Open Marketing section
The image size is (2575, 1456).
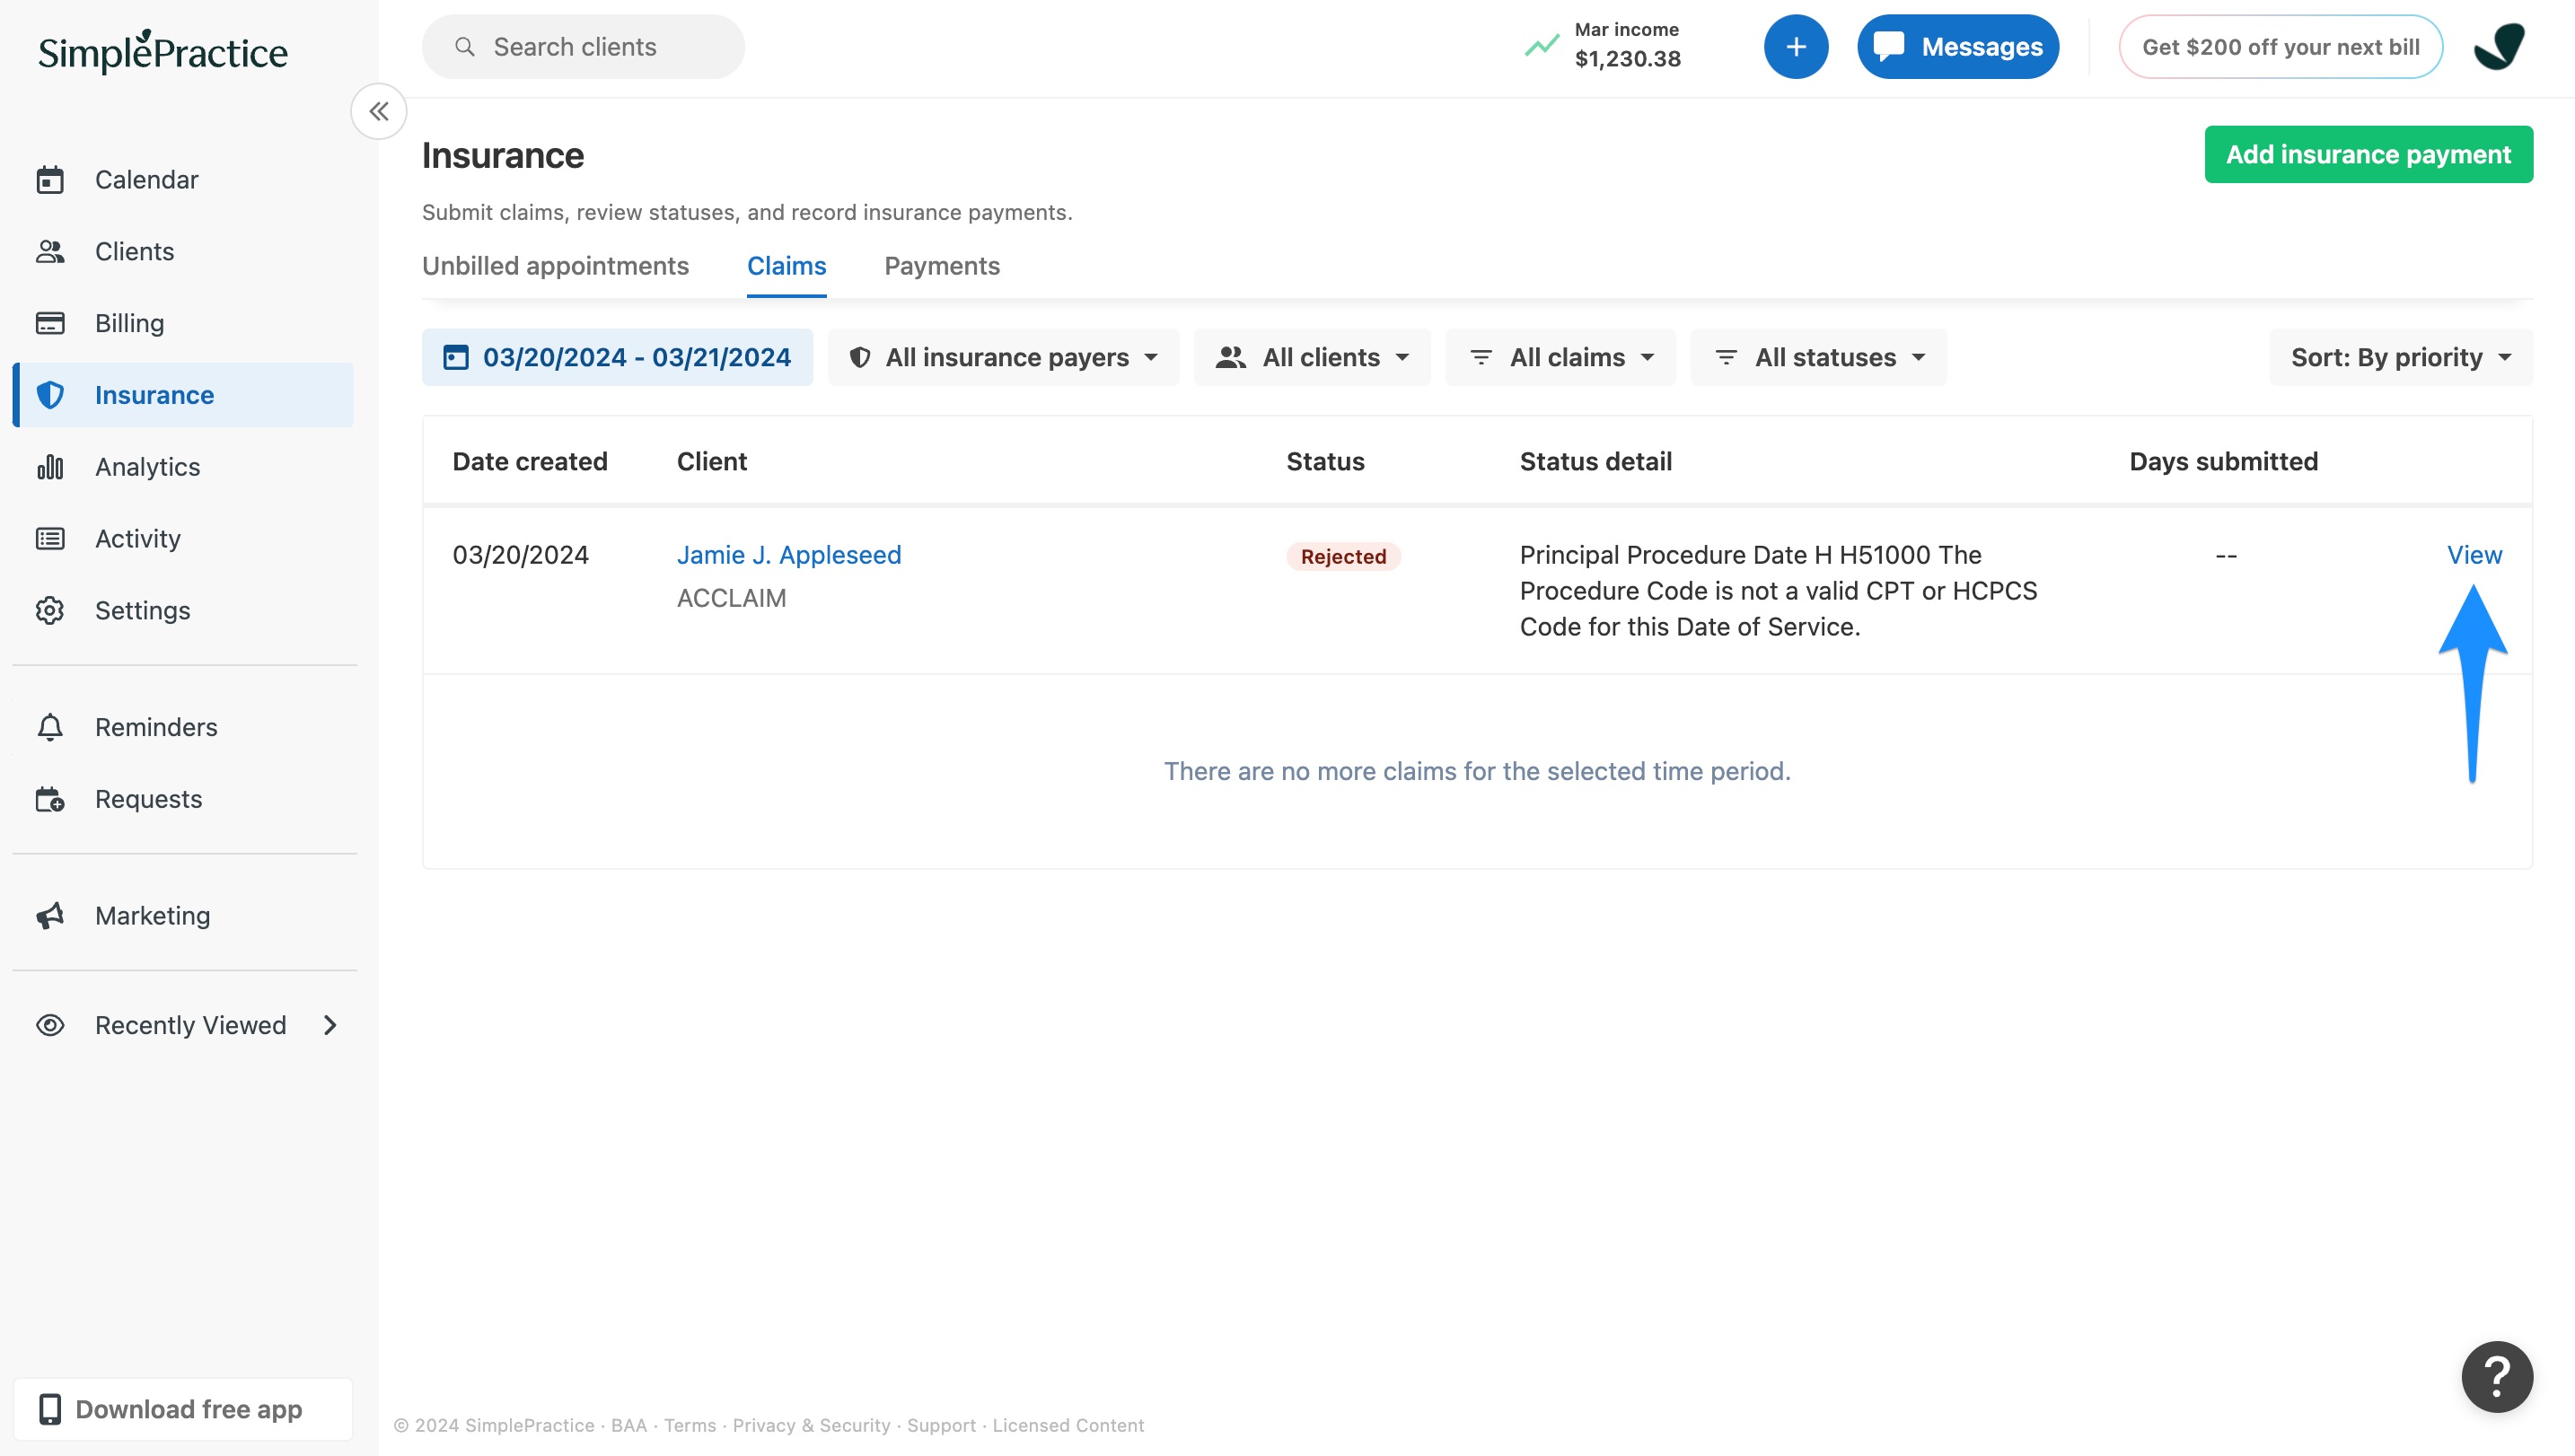[x=183, y=916]
